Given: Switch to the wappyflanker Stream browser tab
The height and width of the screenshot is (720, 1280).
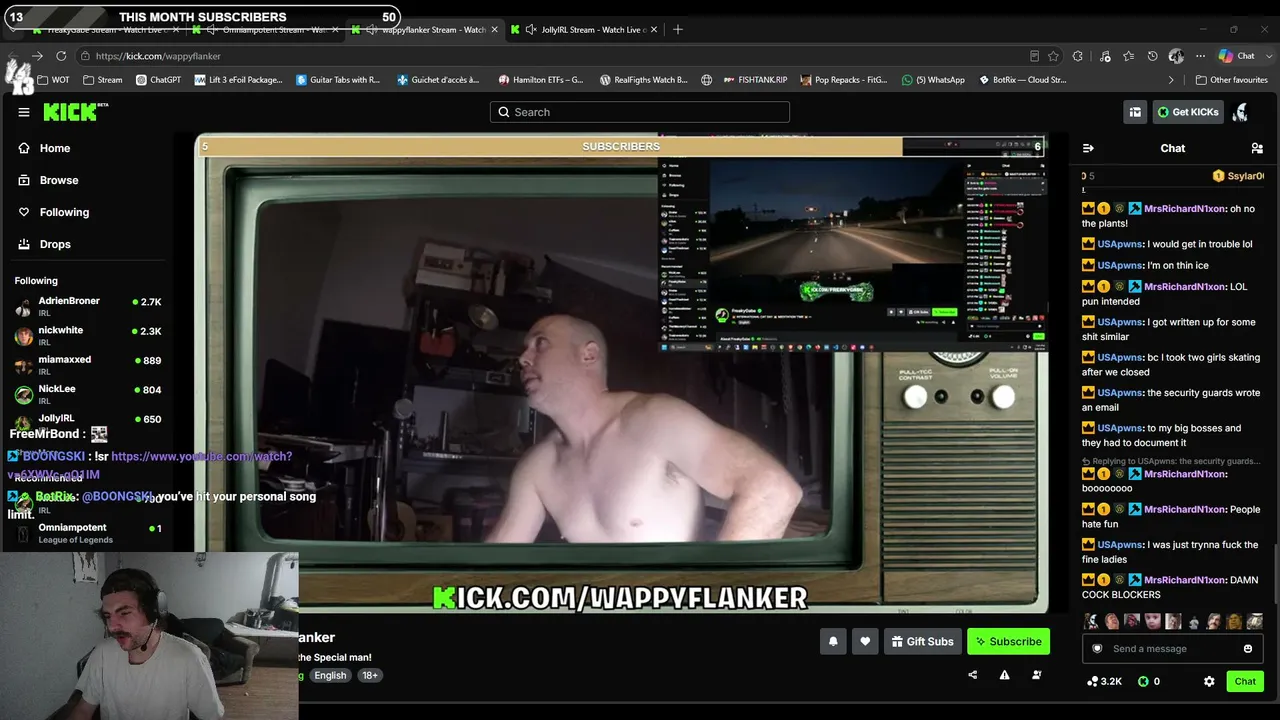Looking at the screenshot, I should click(427, 30).
